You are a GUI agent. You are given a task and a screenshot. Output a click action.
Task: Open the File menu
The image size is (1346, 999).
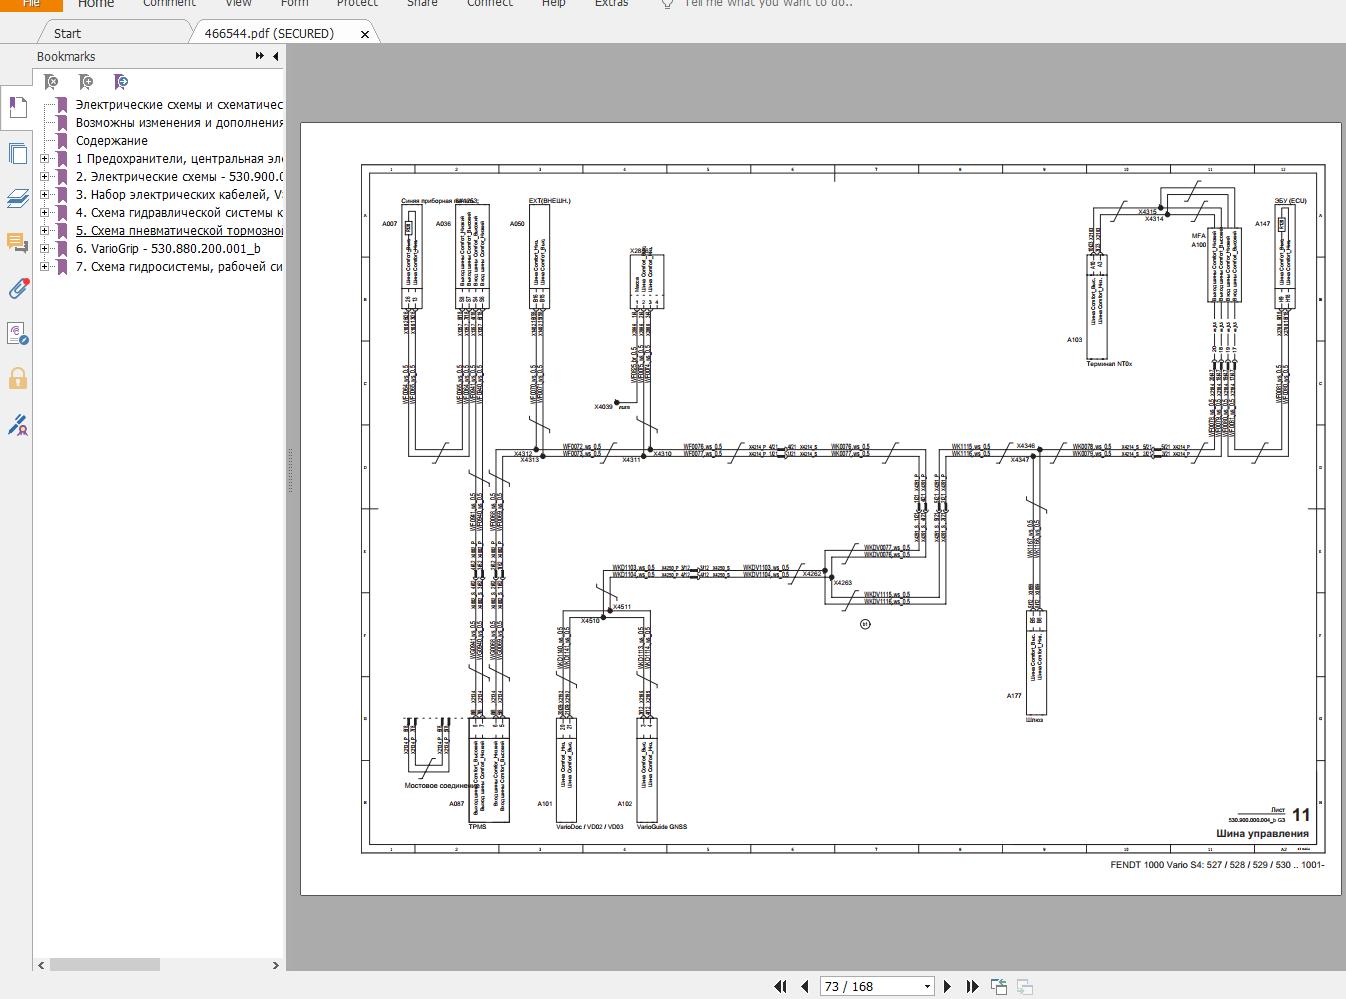(x=31, y=4)
